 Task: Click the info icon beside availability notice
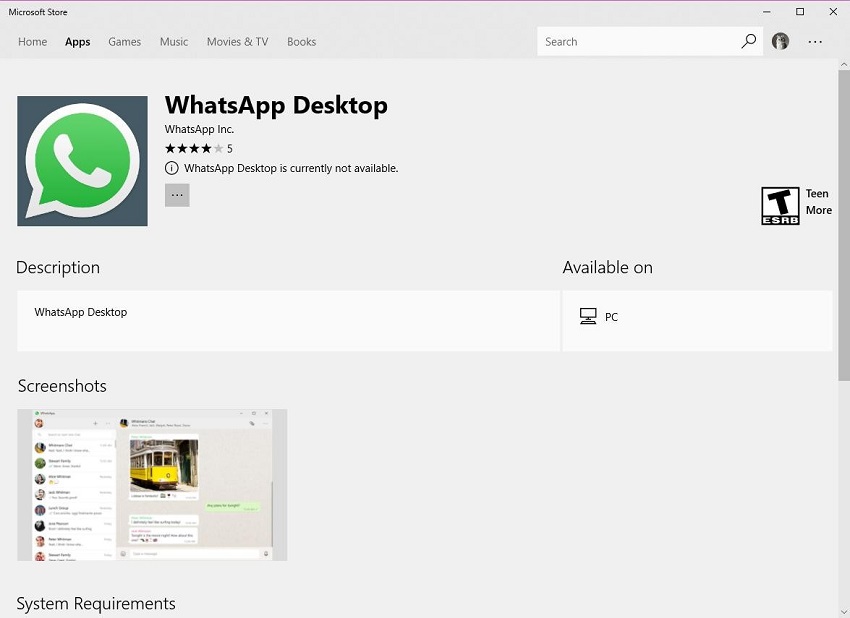click(x=172, y=168)
